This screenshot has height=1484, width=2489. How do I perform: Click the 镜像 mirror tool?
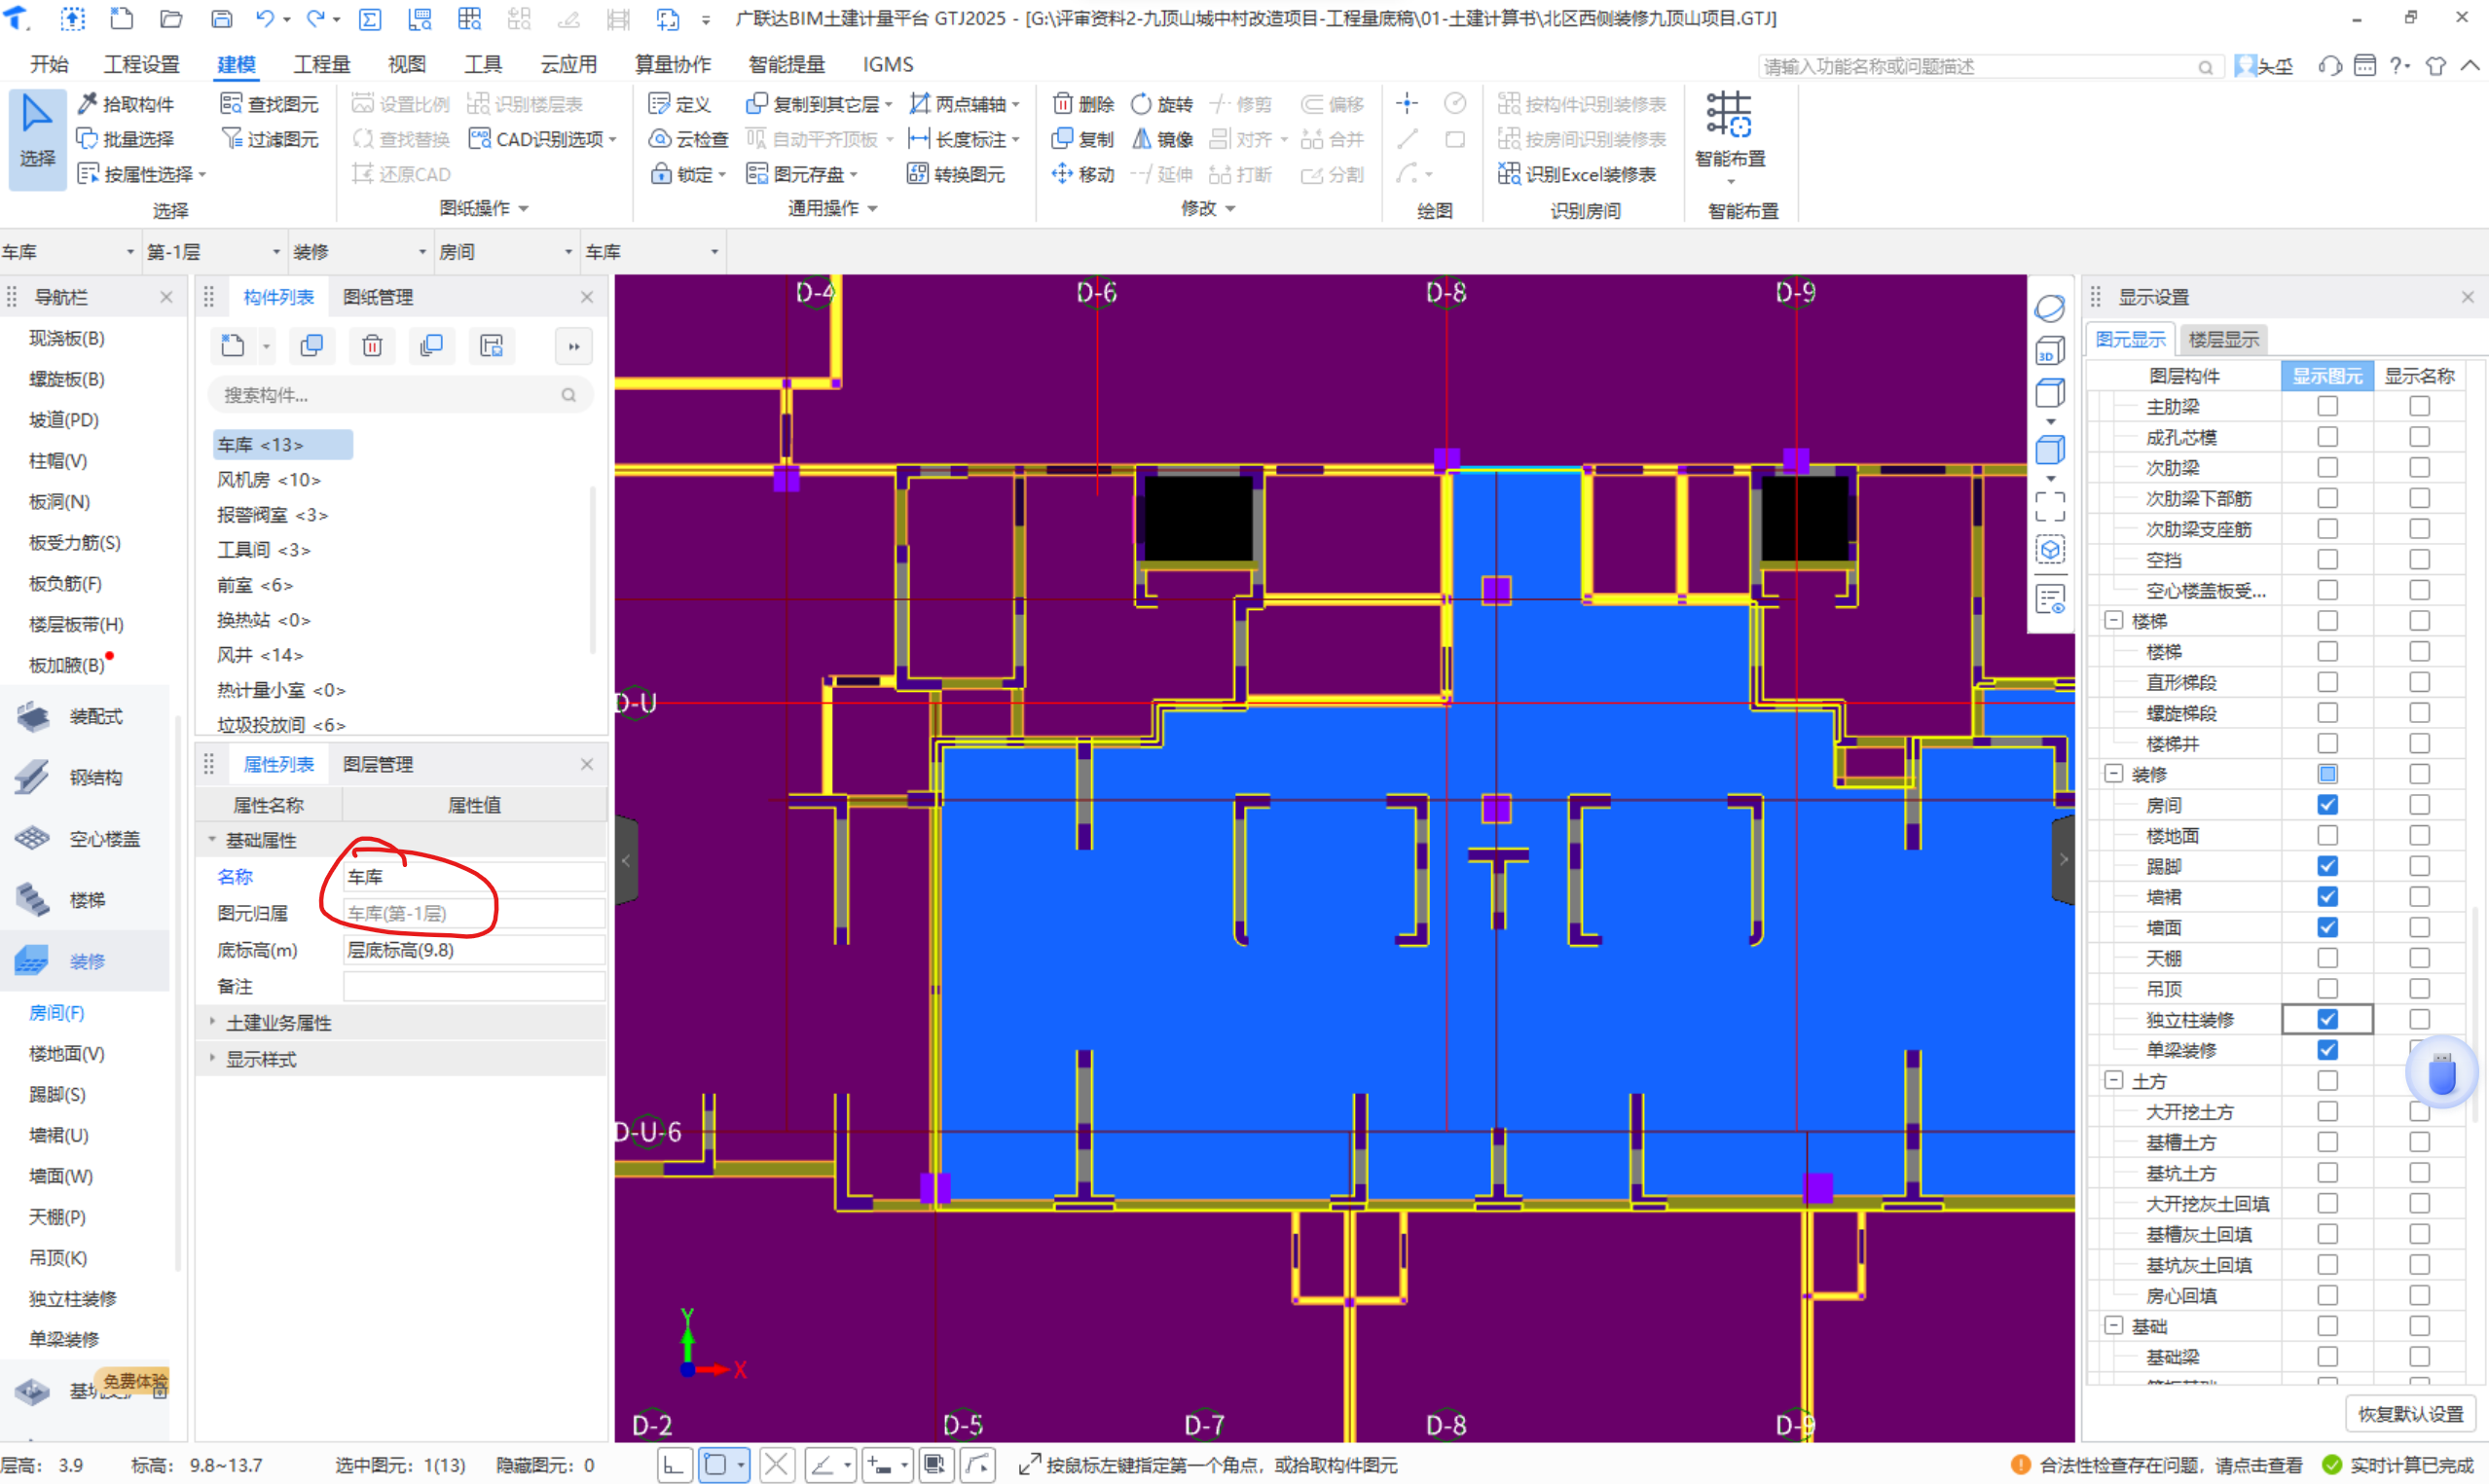coord(1161,139)
